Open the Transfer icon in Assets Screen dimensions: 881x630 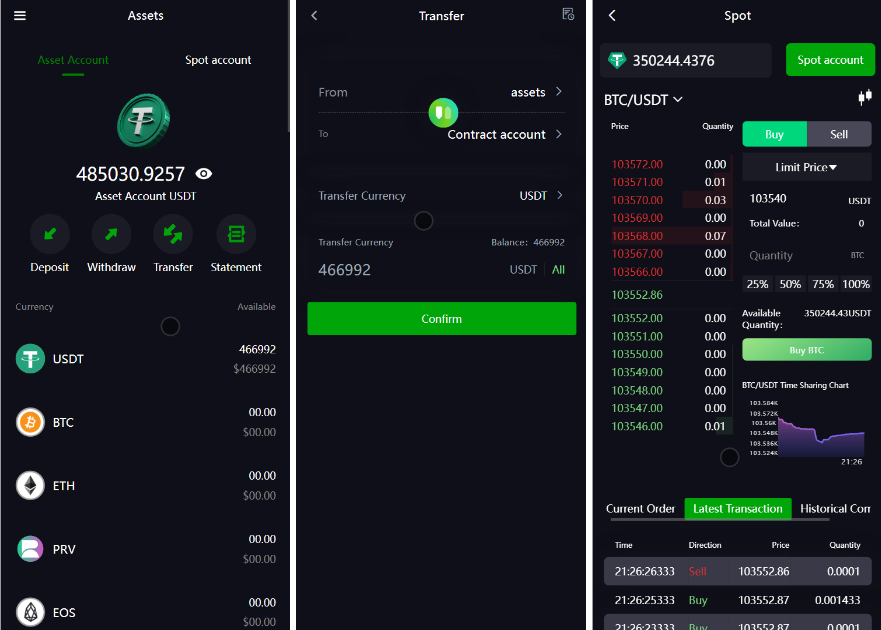click(x=173, y=235)
